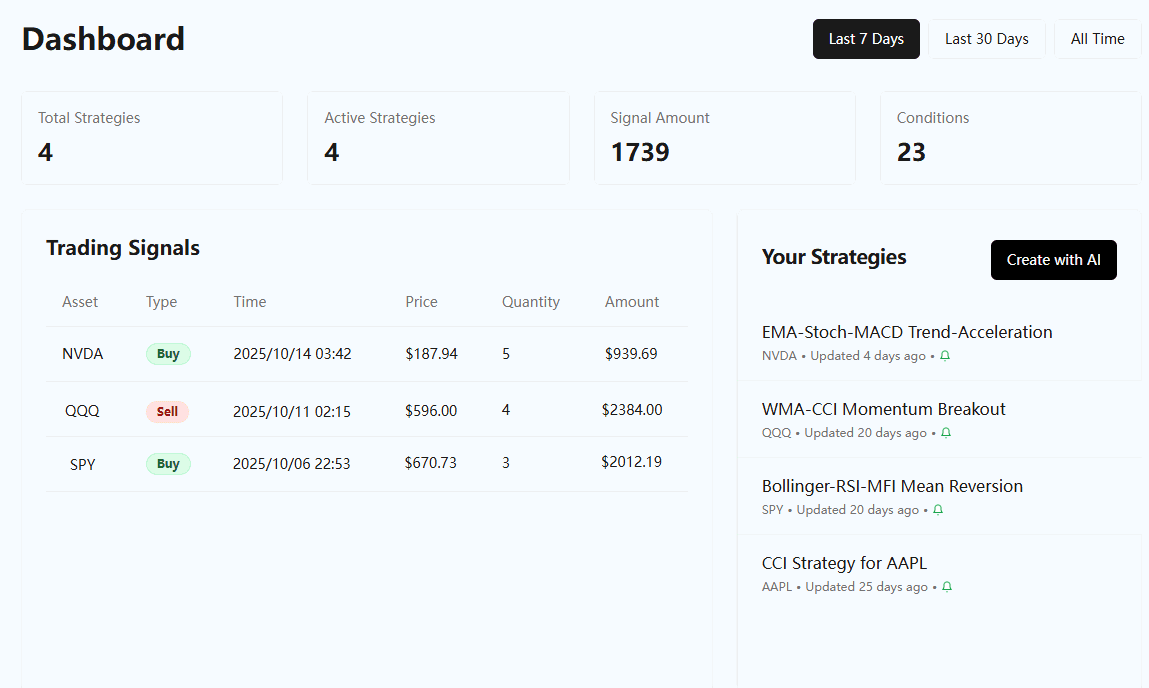Toggle bell icon for Bollinger-RSI-MFI Mean Reversion

tap(938, 509)
